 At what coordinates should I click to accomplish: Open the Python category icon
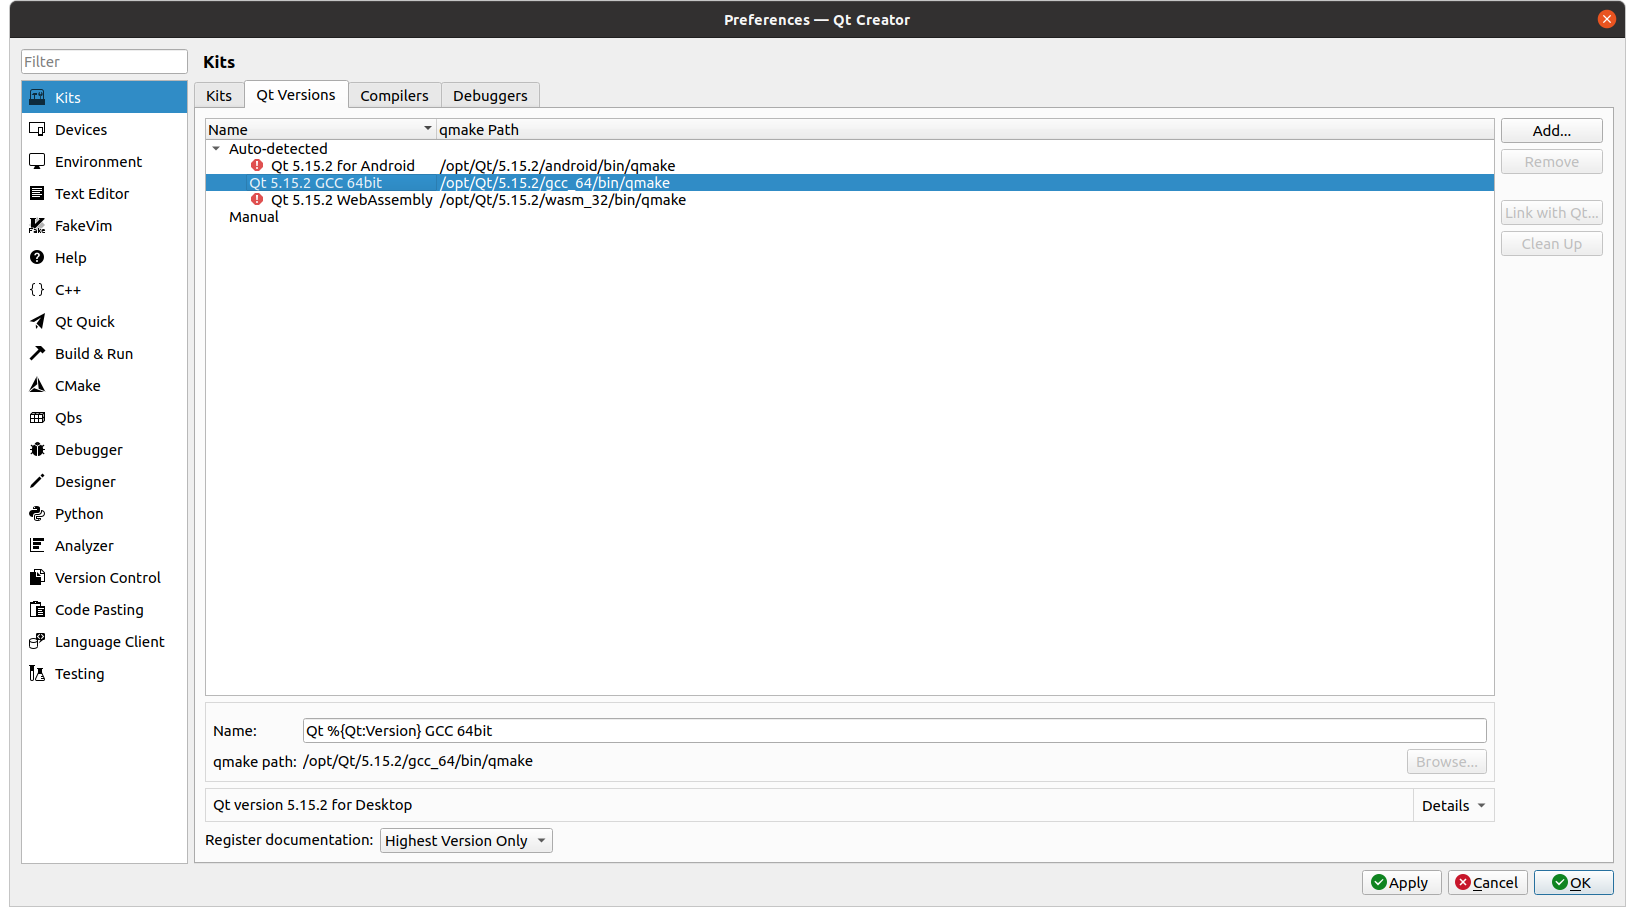[37, 513]
